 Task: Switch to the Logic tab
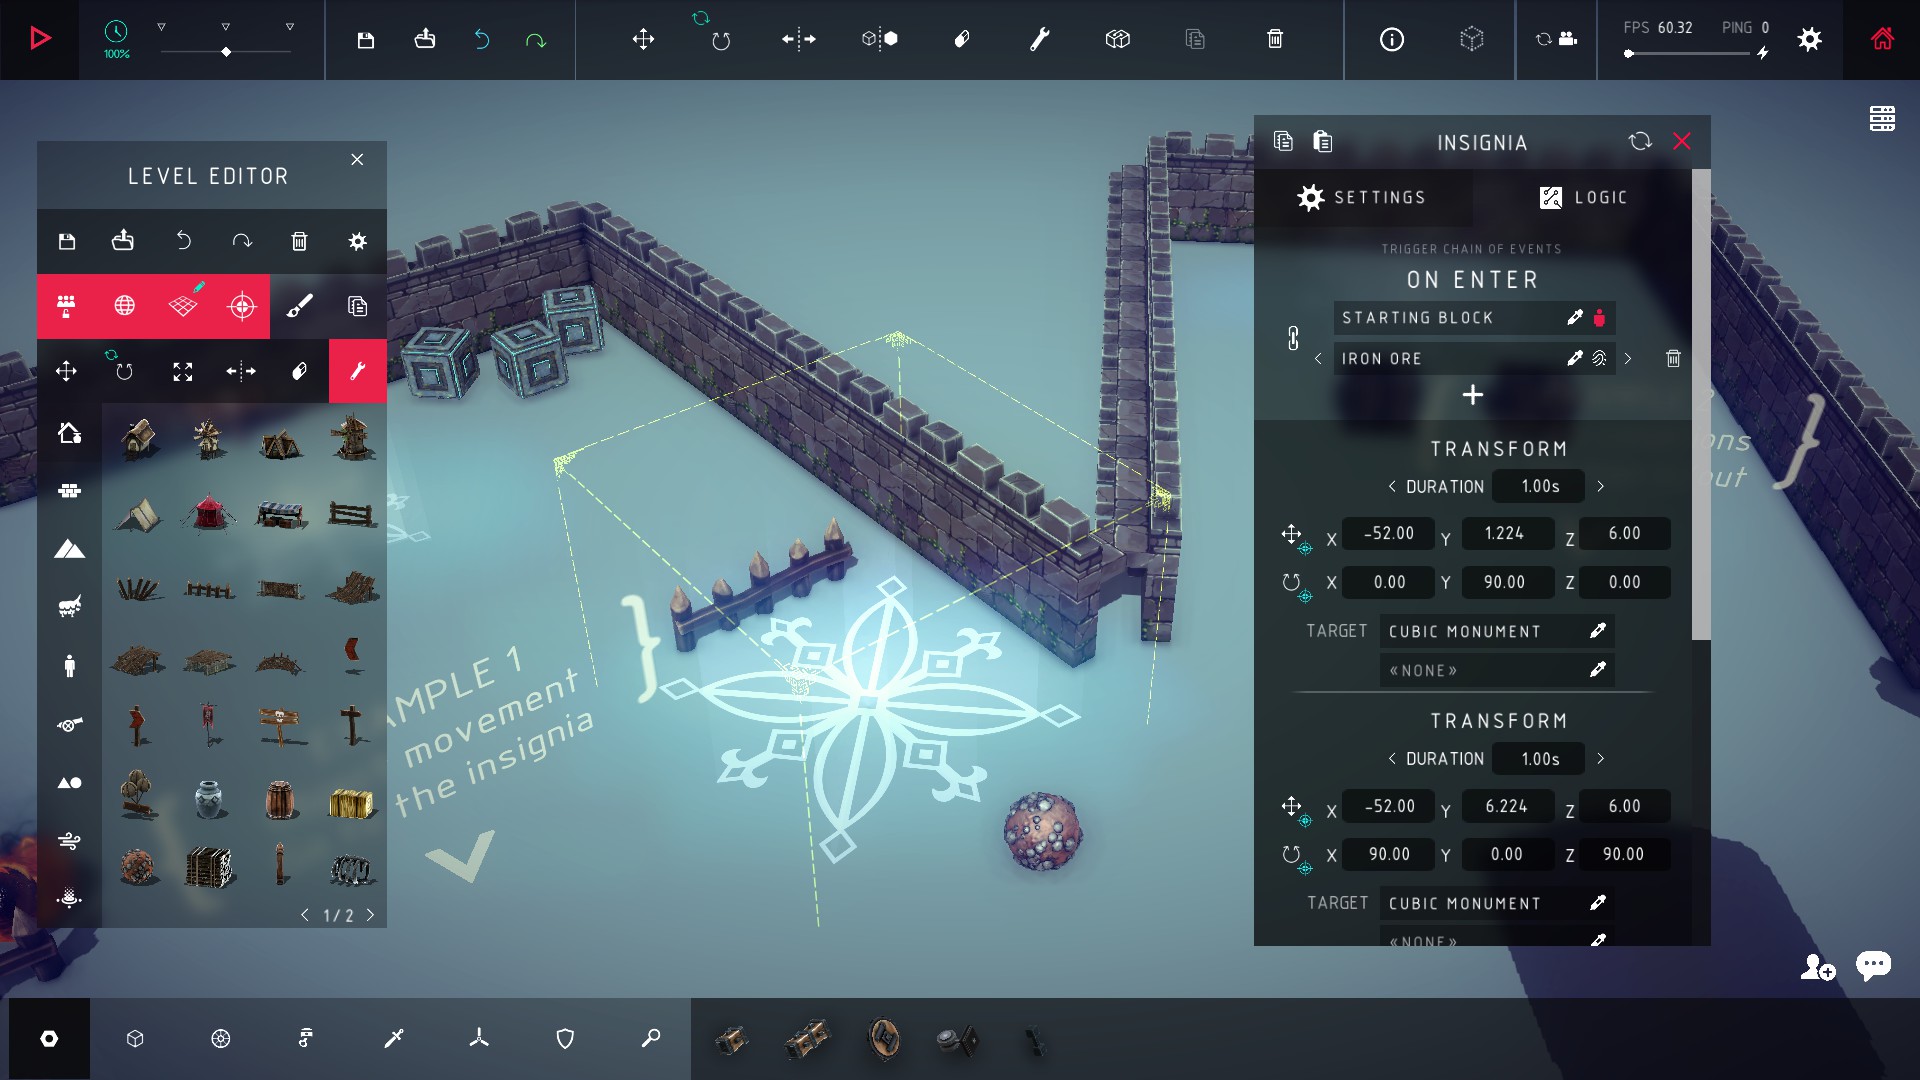click(1583, 197)
